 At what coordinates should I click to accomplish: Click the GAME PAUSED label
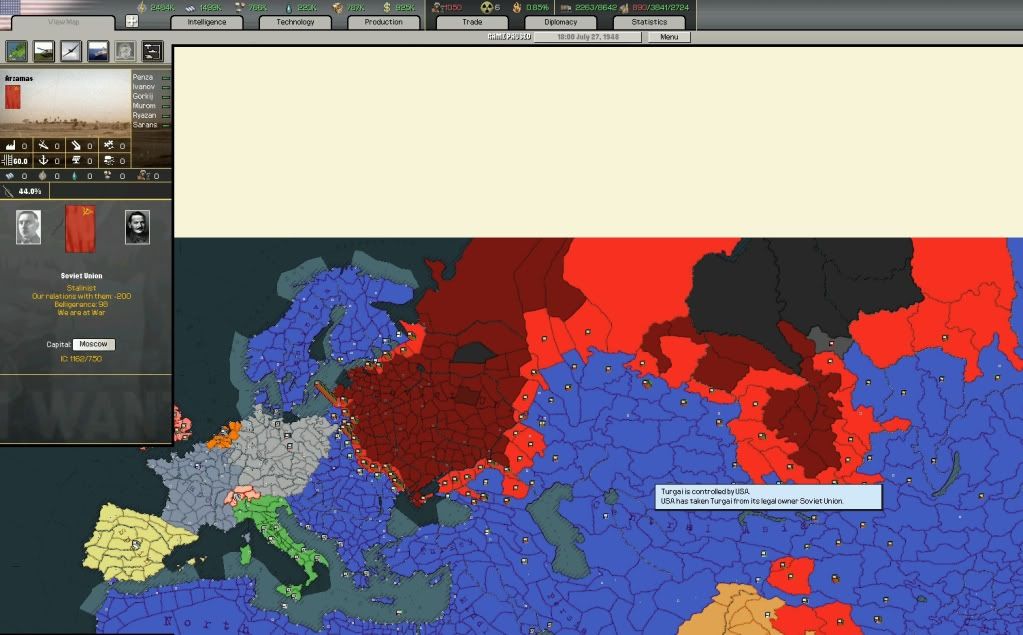click(510, 37)
